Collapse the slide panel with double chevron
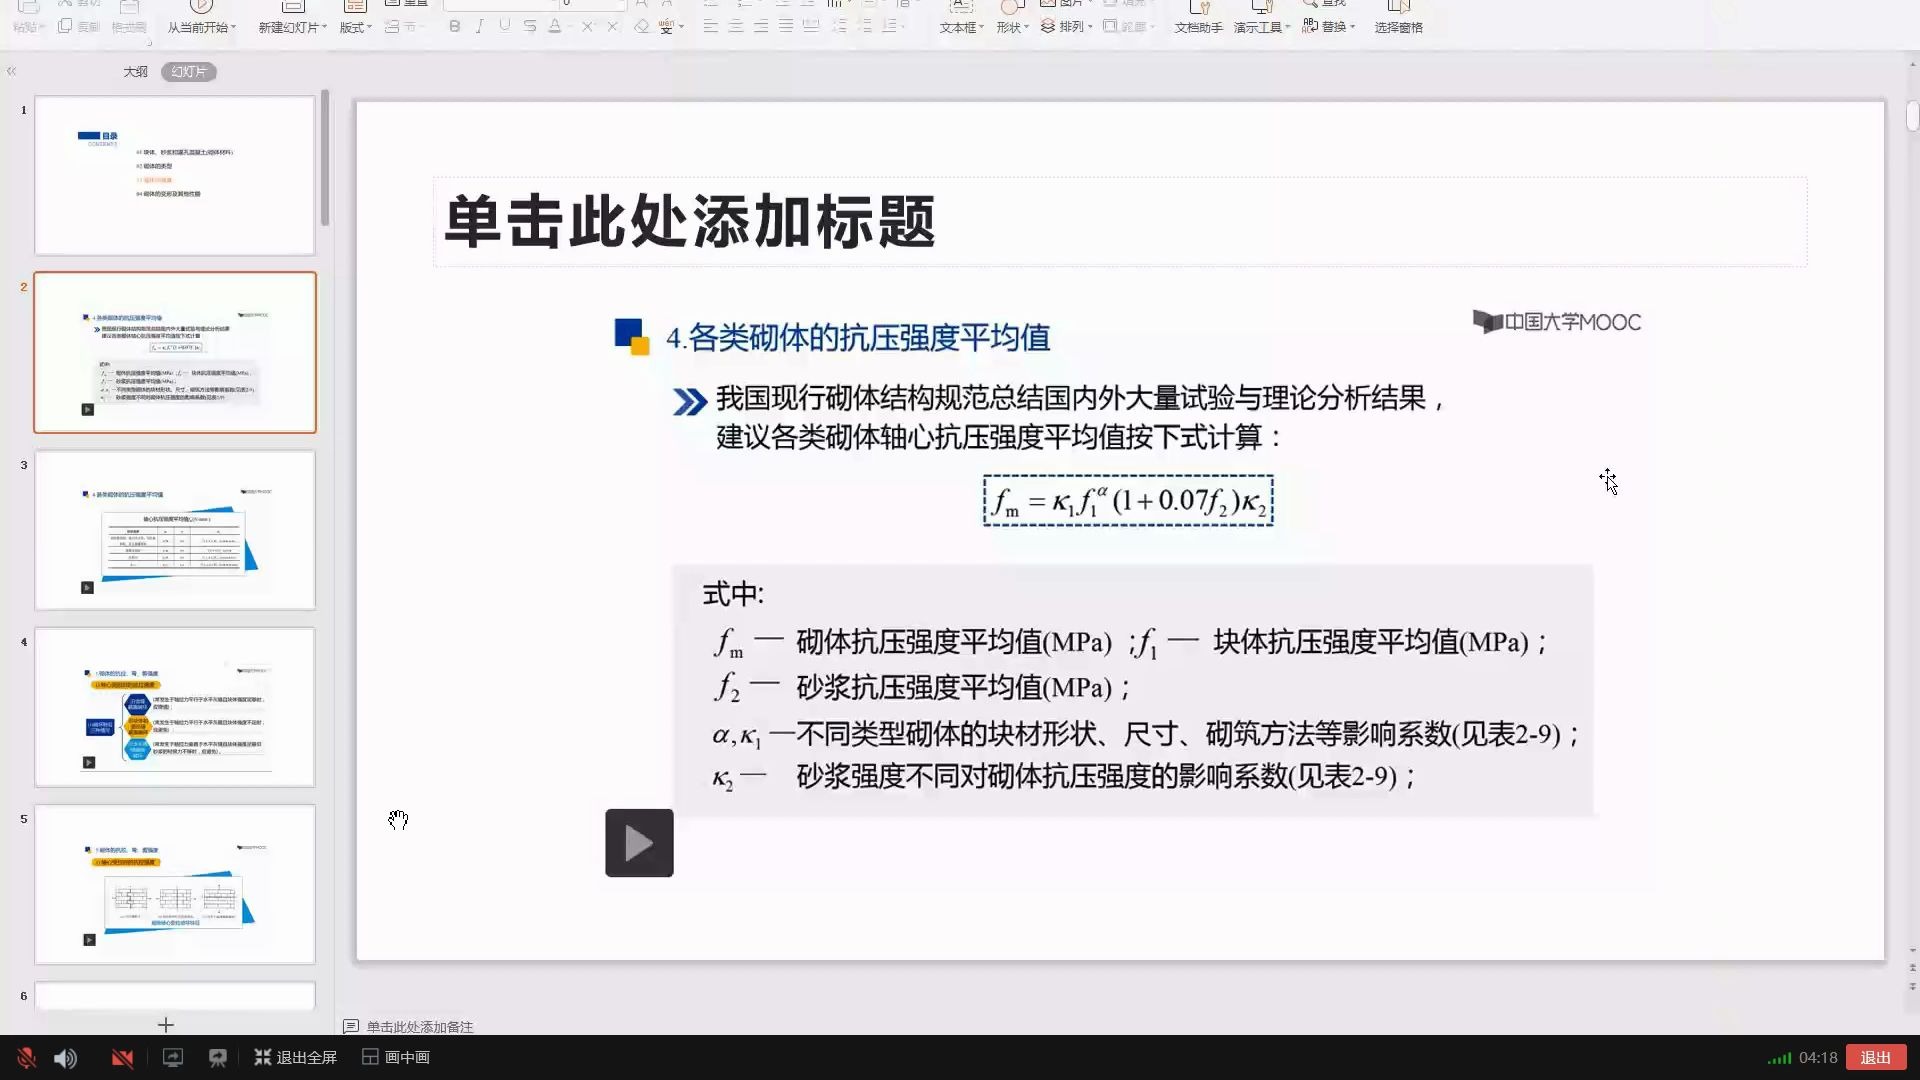This screenshot has width=1920, height=1080. pyautogui.click(x=12, y=72)
